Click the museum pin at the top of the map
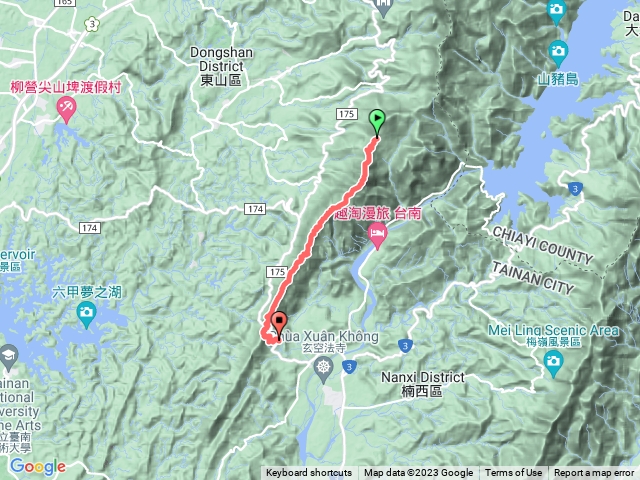The width and height of the screenshot is (640, 480). 383,7
